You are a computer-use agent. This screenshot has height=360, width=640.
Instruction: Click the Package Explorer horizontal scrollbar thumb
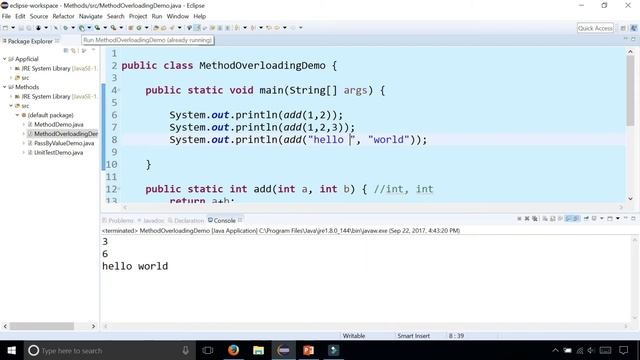point(42,326)
